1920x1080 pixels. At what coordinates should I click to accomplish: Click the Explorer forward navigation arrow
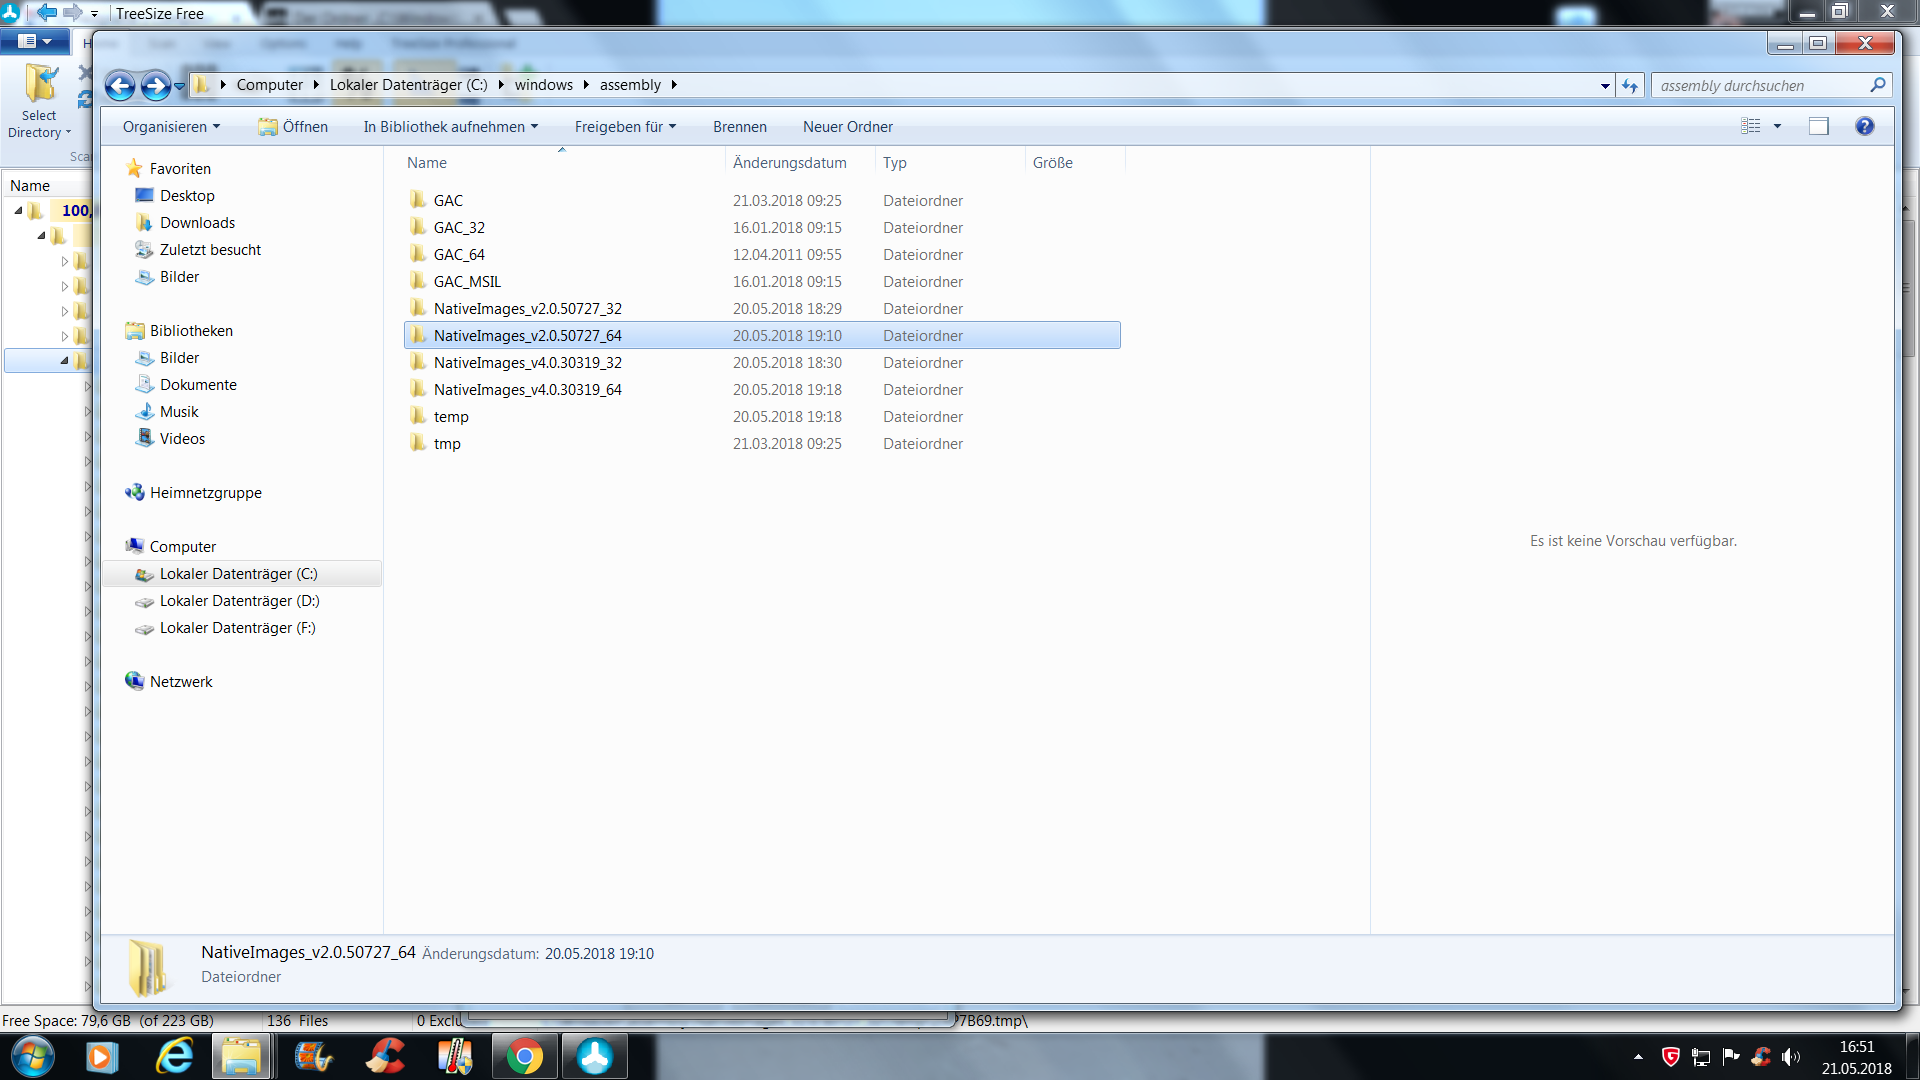point(155,86)
